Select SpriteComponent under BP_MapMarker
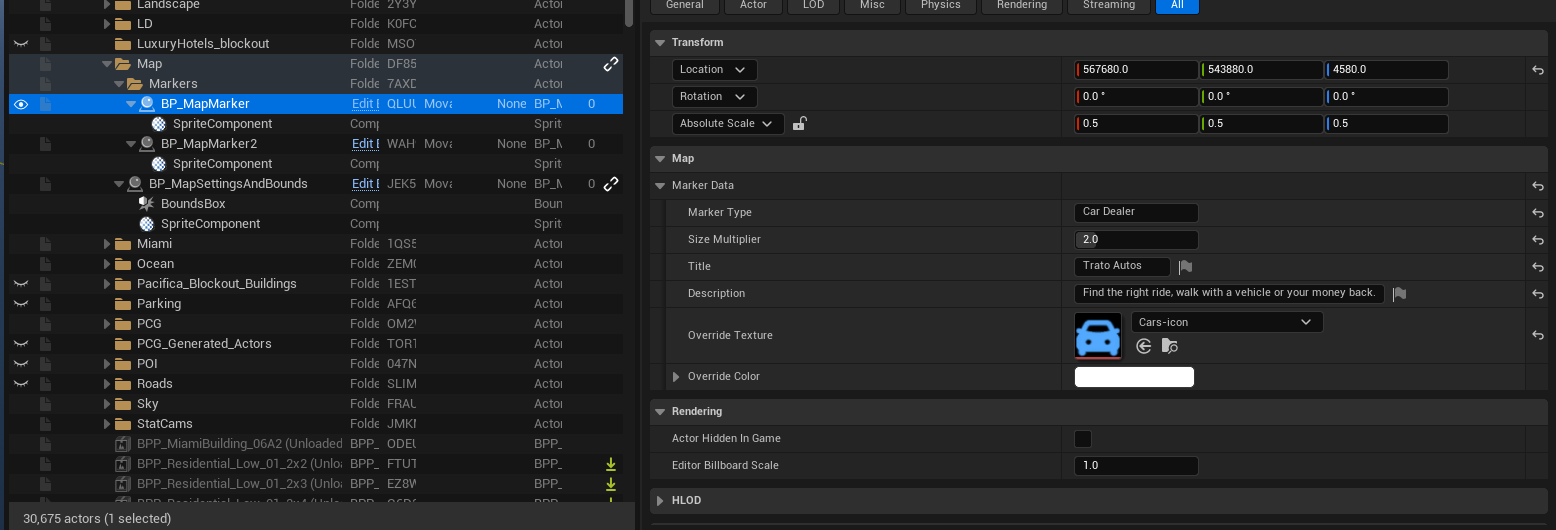This screenshot has height=530, width=1556. 222,124
